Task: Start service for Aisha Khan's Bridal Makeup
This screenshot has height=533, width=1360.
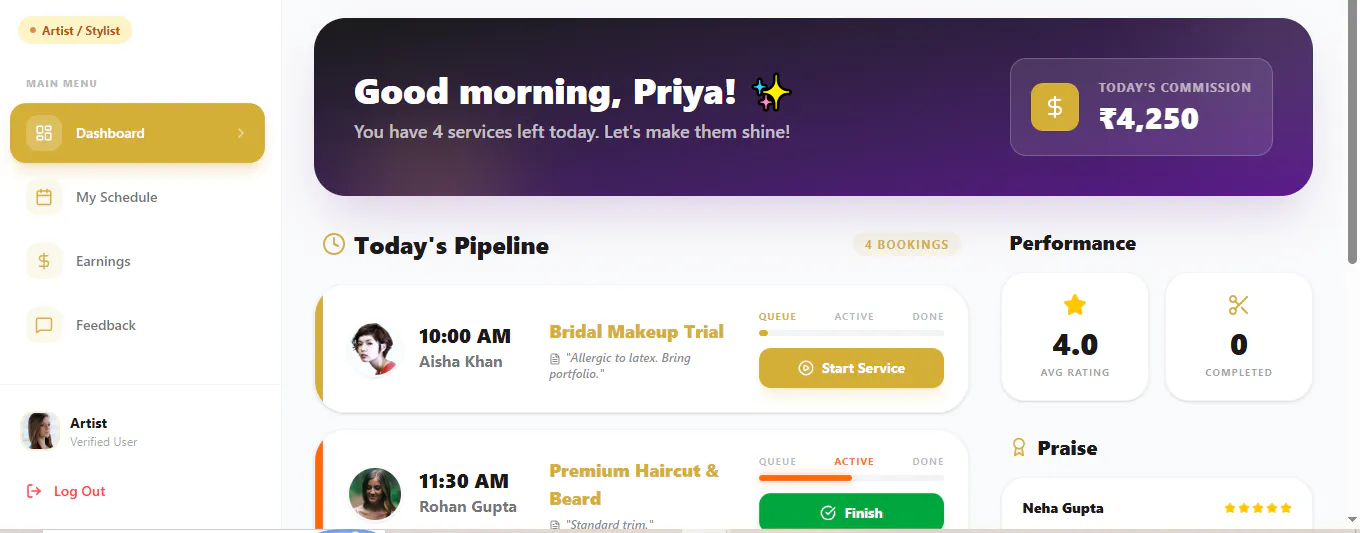Action: tap(851, 368)
